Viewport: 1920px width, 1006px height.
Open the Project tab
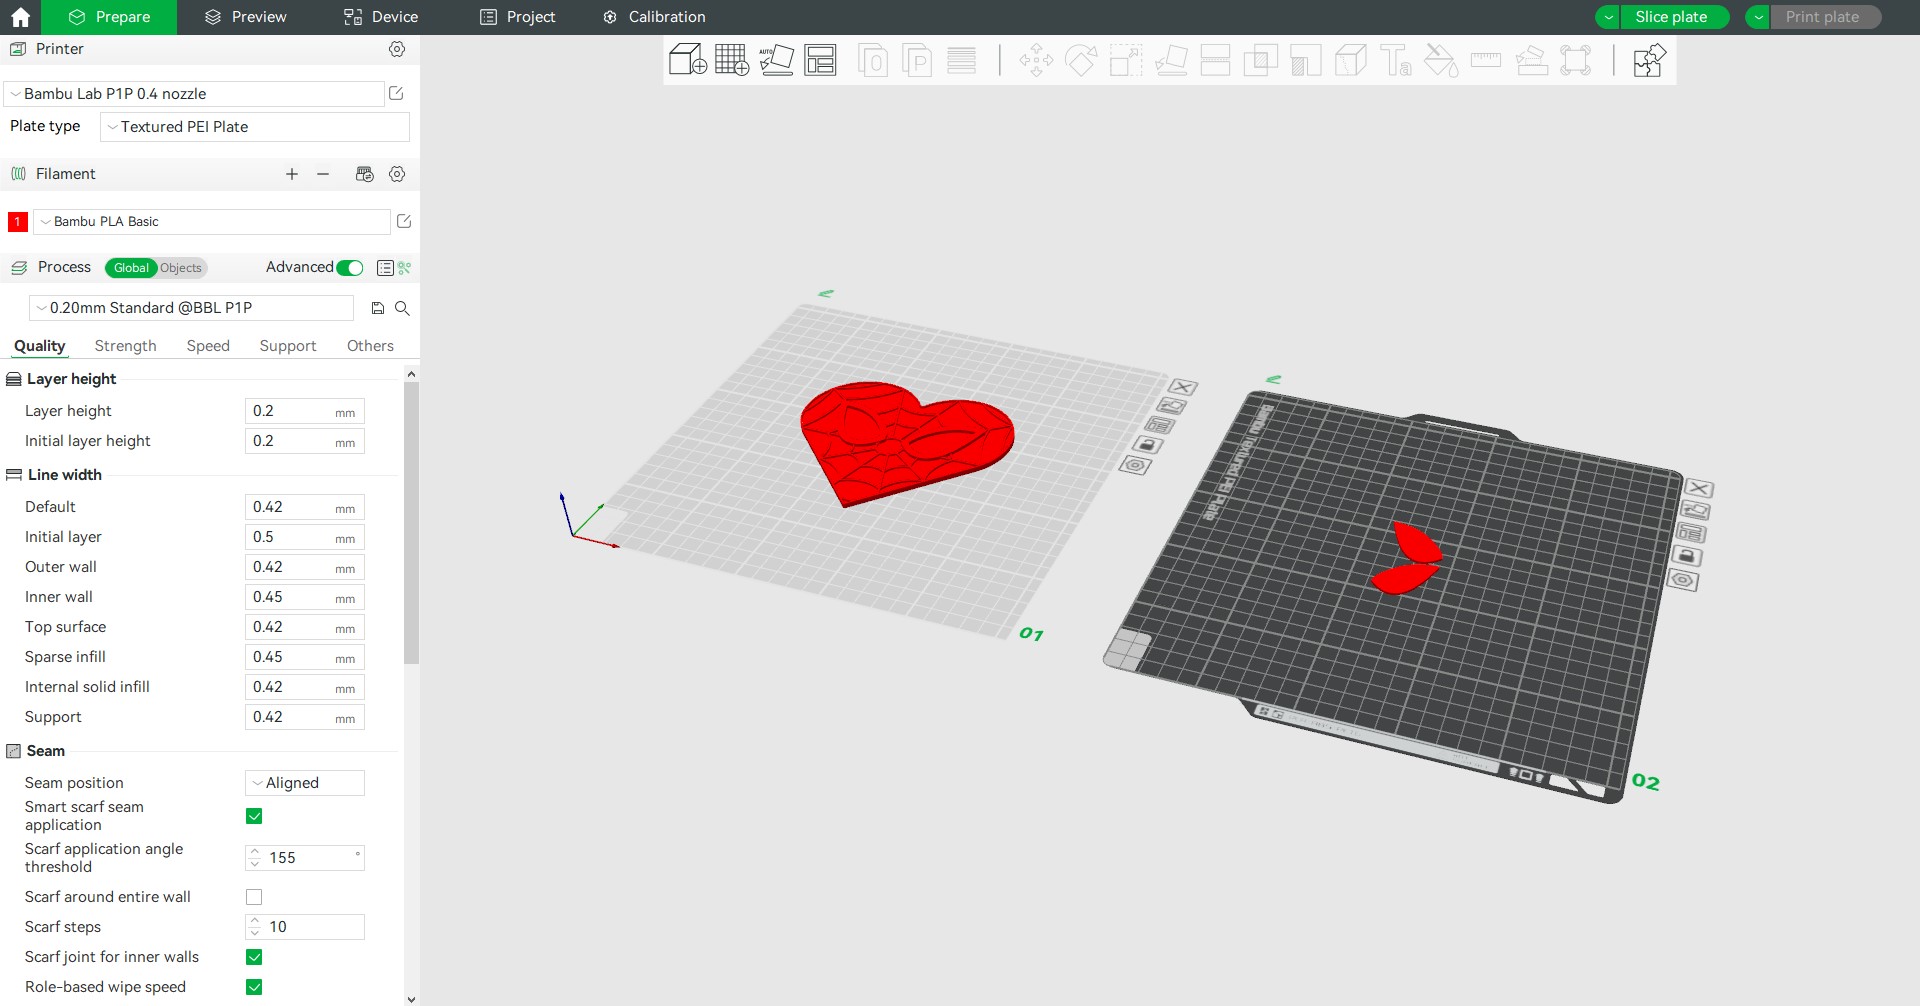[x=517, y=17]
